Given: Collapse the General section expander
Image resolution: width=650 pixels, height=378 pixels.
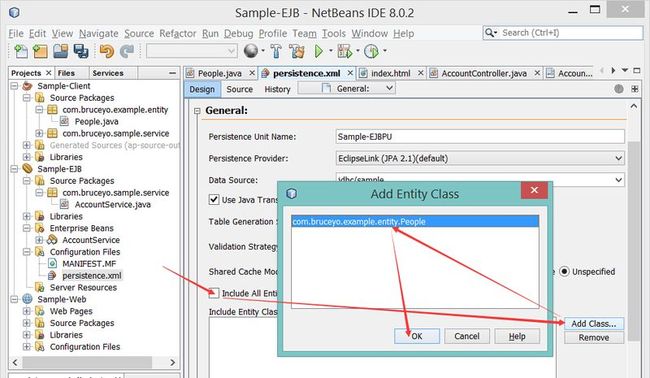Looking at the screenshot, I should 197,111.
